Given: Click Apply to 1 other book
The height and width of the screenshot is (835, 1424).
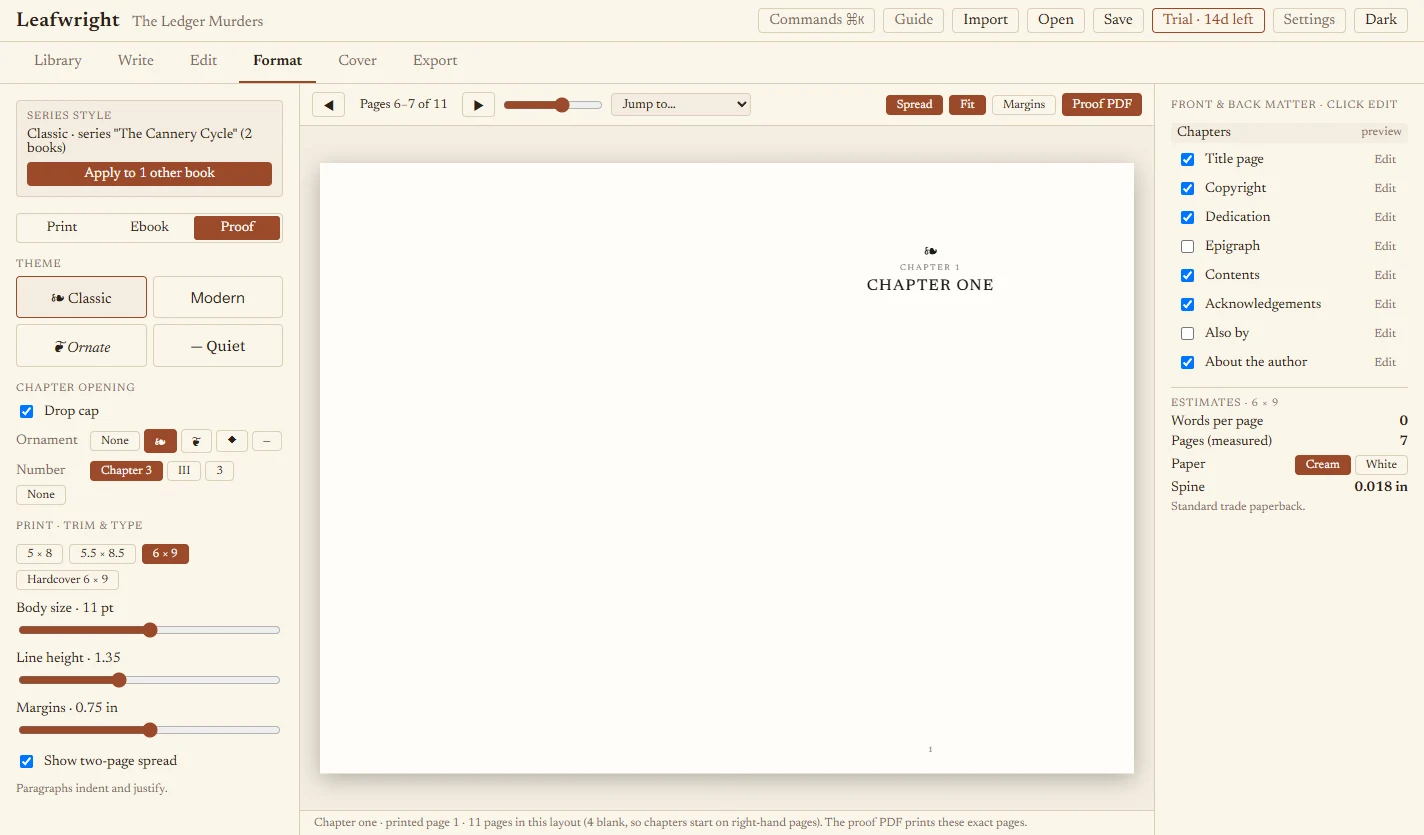Looking at the screenshot, I should tap(150, 173).
